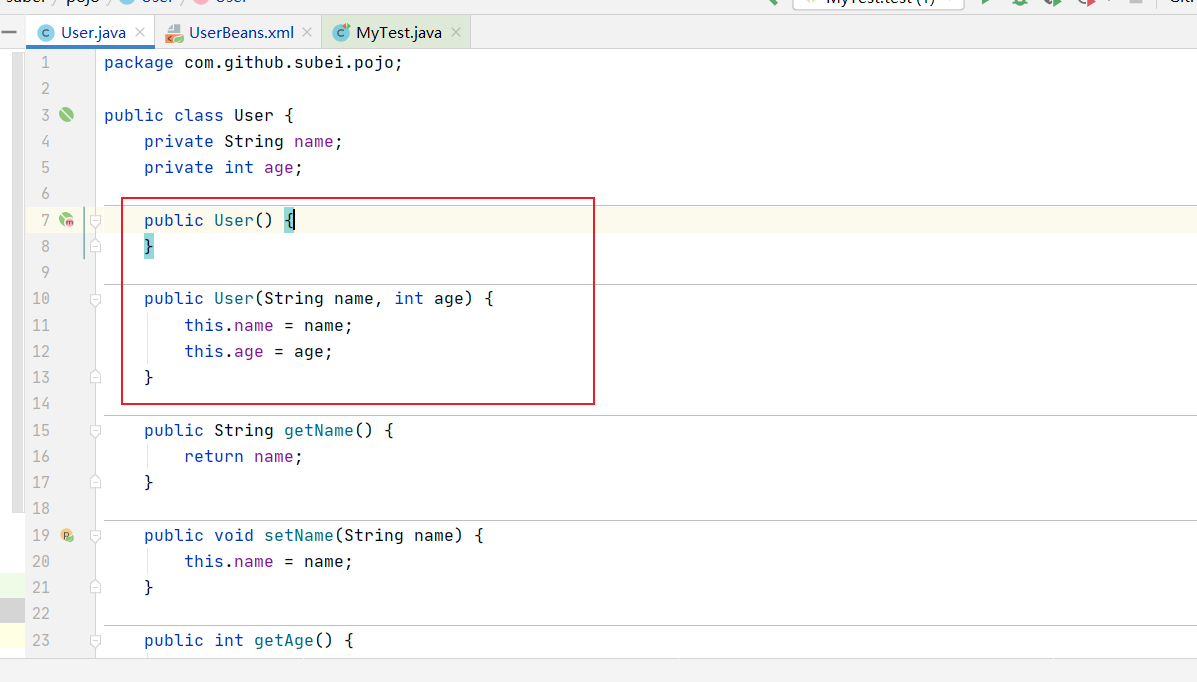The width and height of the screenshot is (1197, 682).
Task: Click the MyTest.java class icon in tab
Action: pos(342,33)
